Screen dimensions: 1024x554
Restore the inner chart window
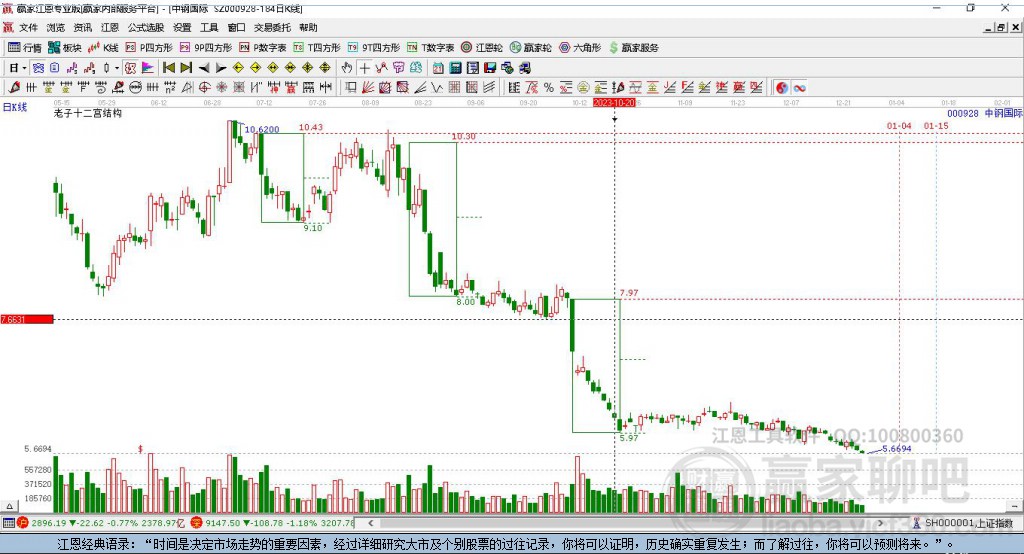coord(1000,27)
